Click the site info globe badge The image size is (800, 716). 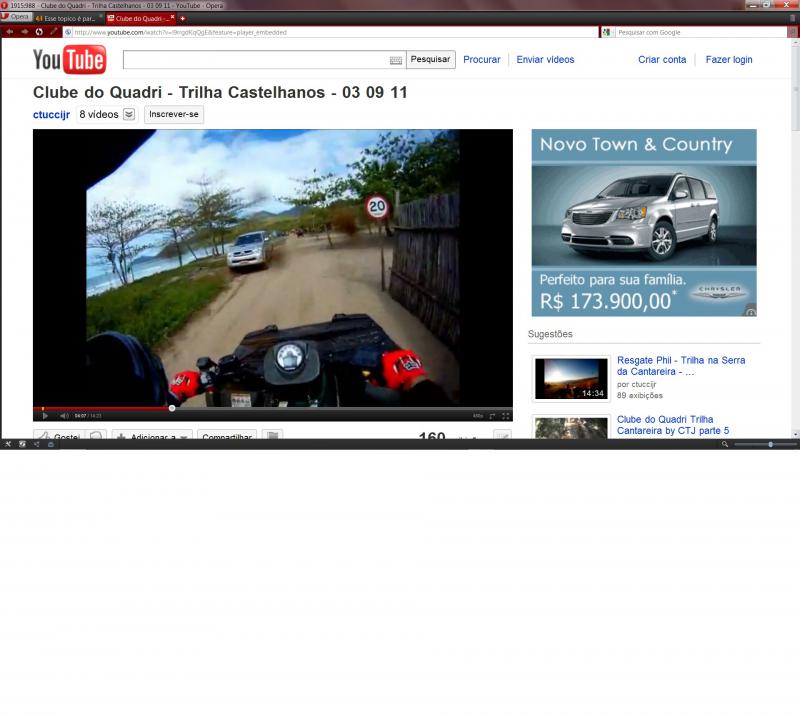[68, 32]
